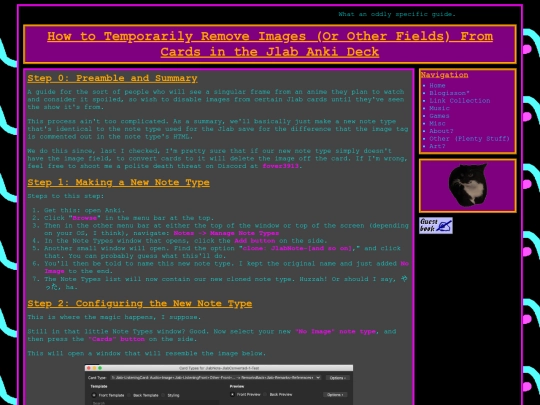This screenshot has height=405, width=540.
Task: Go to the Link Collection page
Action: pyautogui.click(x=459, y=101)
